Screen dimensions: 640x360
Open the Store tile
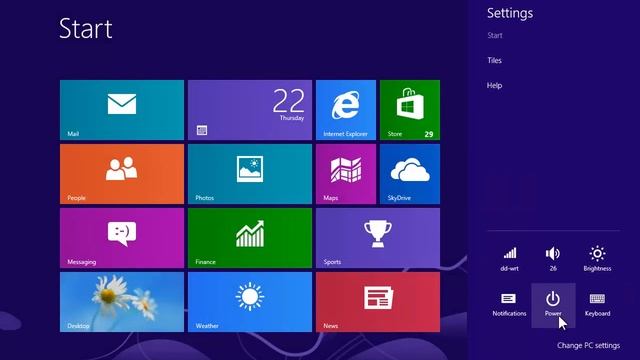(x=410, y=110)
